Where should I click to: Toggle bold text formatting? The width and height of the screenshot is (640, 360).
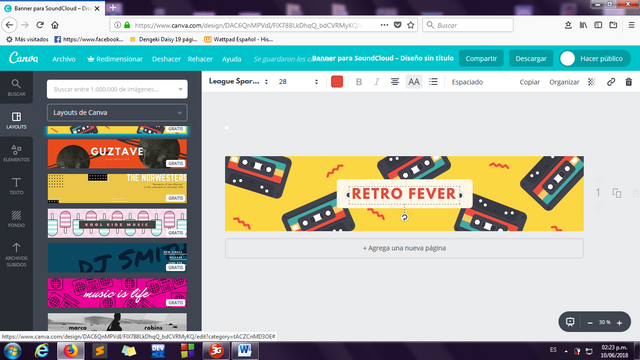(x=359, y=82)
